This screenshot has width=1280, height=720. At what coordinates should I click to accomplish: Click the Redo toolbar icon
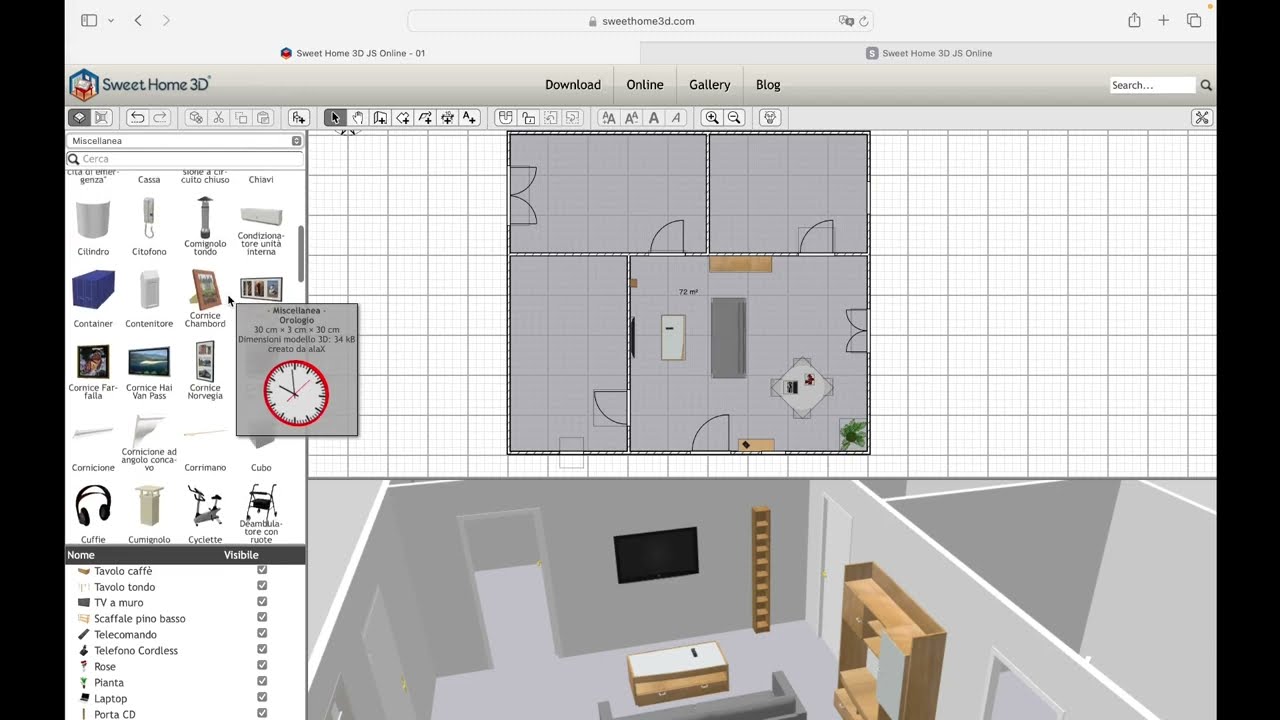point(159,118)
